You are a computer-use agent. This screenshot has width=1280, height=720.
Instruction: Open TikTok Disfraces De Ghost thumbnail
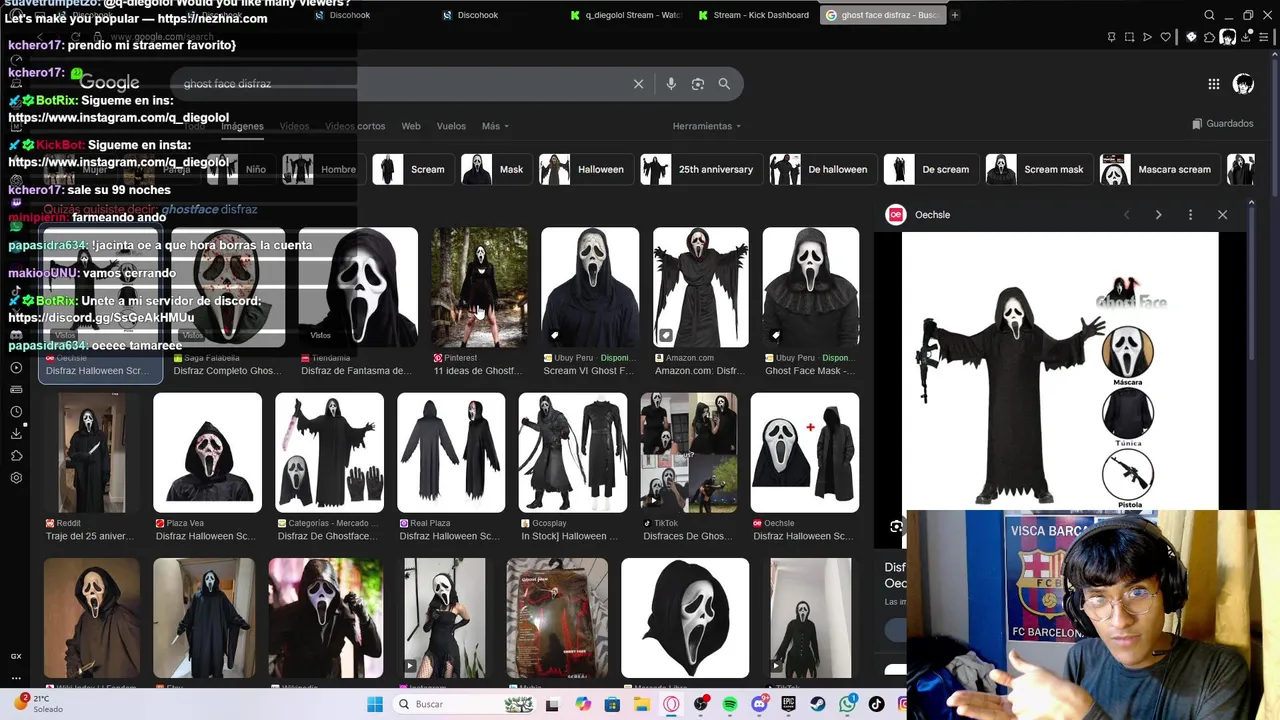[x=688, y=452]
